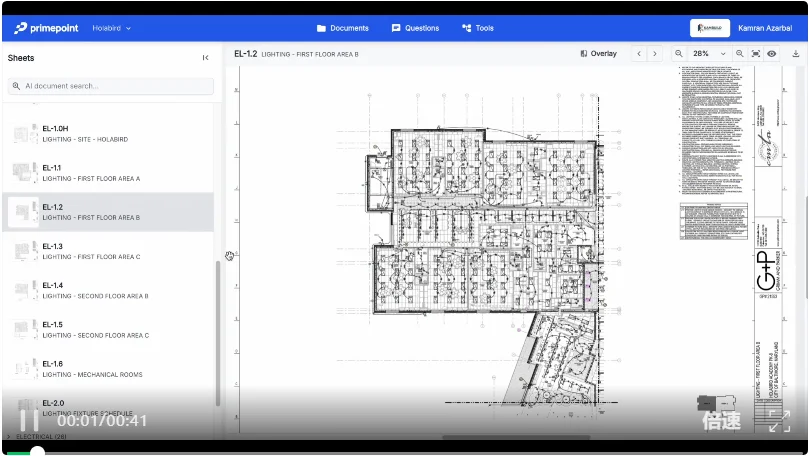Screen dimensions: 810x456
Task: Go to the previous sheet arrow
Action: (640, 54)
